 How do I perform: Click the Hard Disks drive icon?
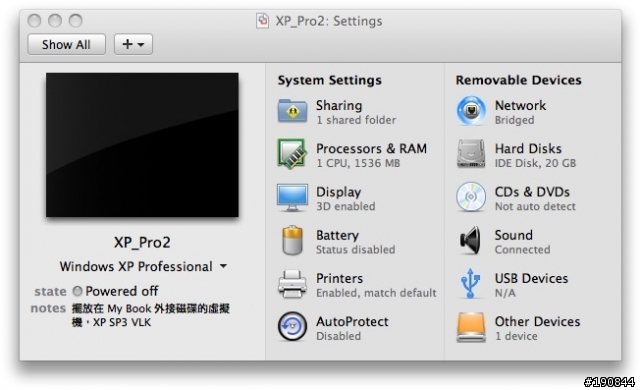coord(471,154)
